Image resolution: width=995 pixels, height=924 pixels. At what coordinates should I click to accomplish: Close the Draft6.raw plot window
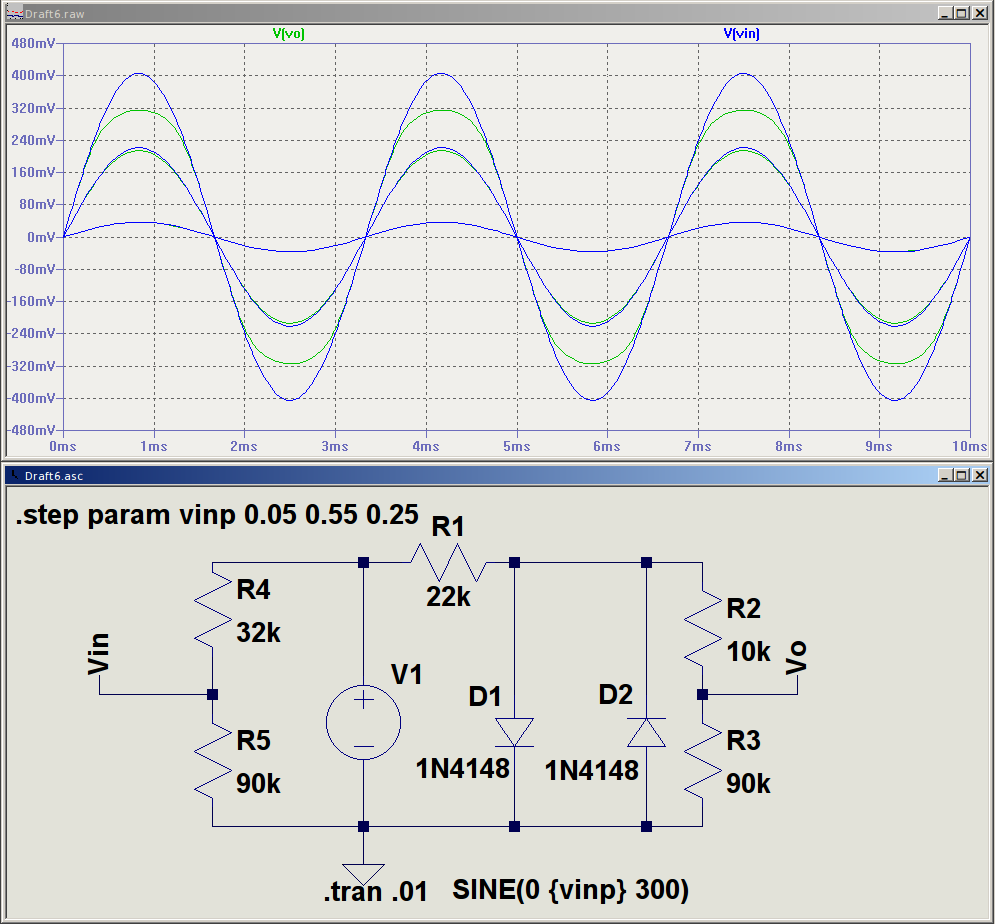(x=980, y=13)
